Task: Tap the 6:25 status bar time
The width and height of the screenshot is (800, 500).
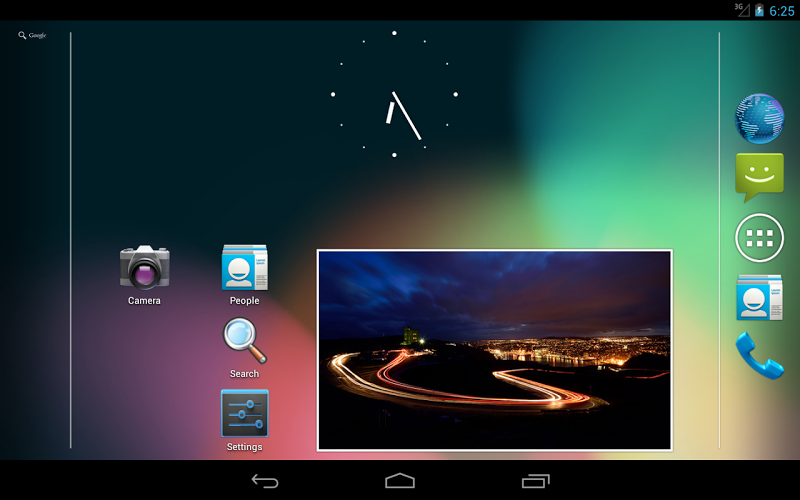Action: coord(782,11)
